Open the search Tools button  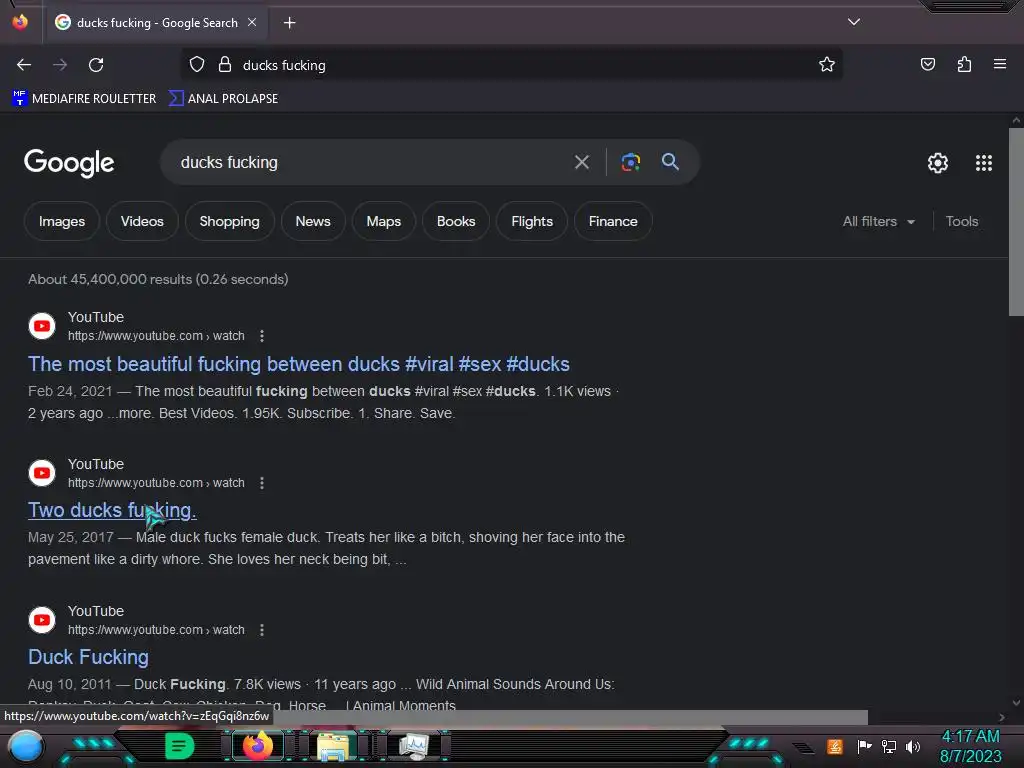click(962, 221)
